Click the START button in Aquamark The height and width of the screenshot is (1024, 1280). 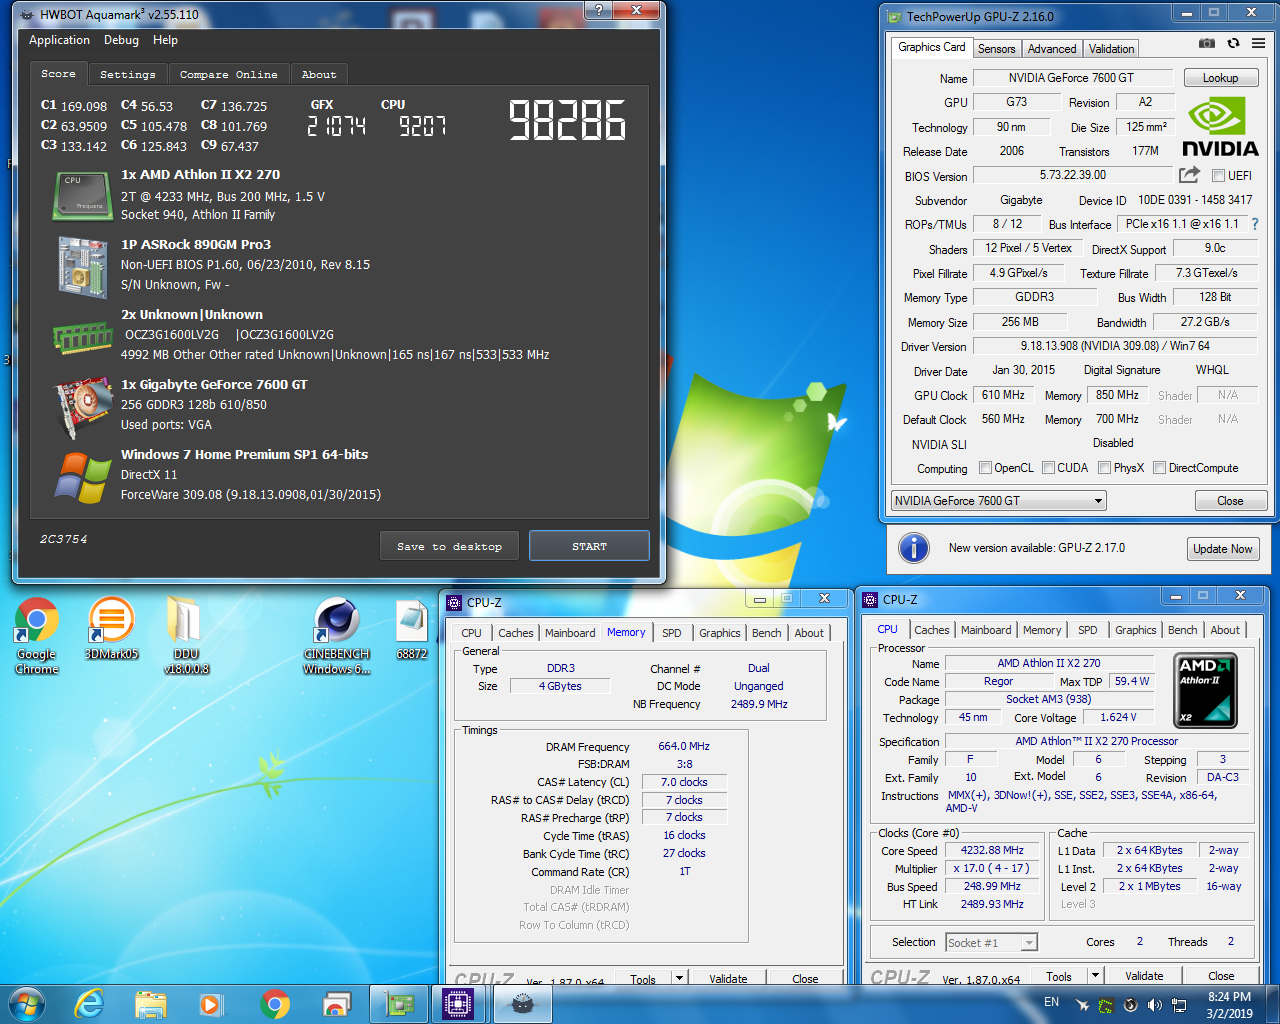coord(589,546)
